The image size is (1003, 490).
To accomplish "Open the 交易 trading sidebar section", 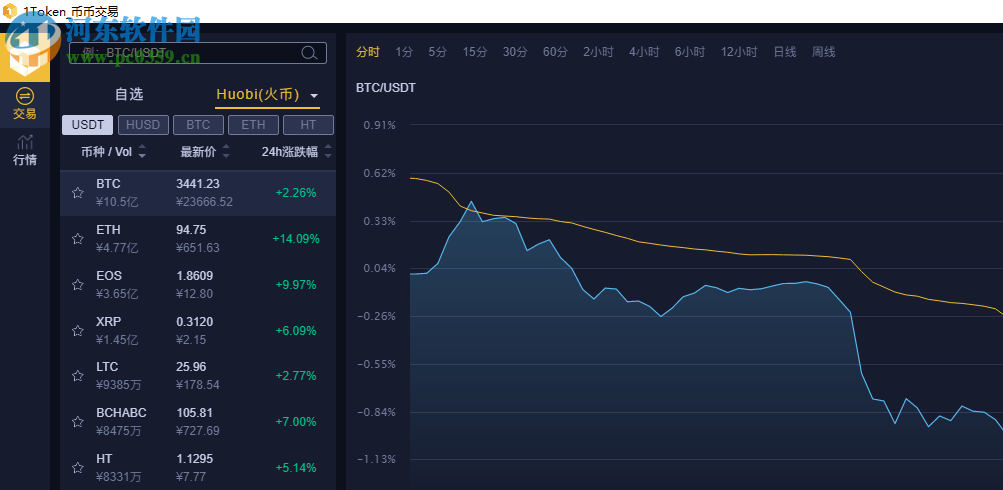I will pyautogui.click(x=24, y=104).
